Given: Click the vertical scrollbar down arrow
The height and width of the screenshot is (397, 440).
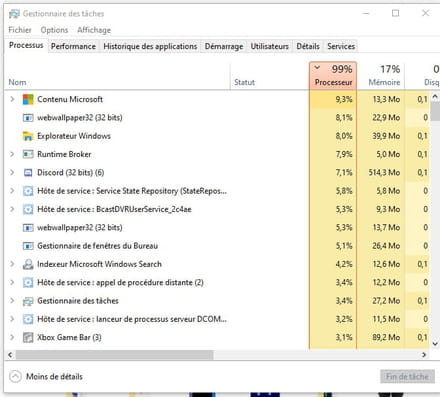Looking at the screenshot, I should 435,344.
